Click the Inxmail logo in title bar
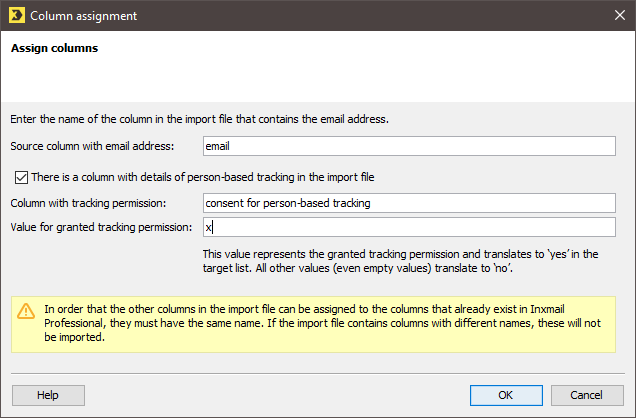Screen dimensions: 636x418 [17, 15]
